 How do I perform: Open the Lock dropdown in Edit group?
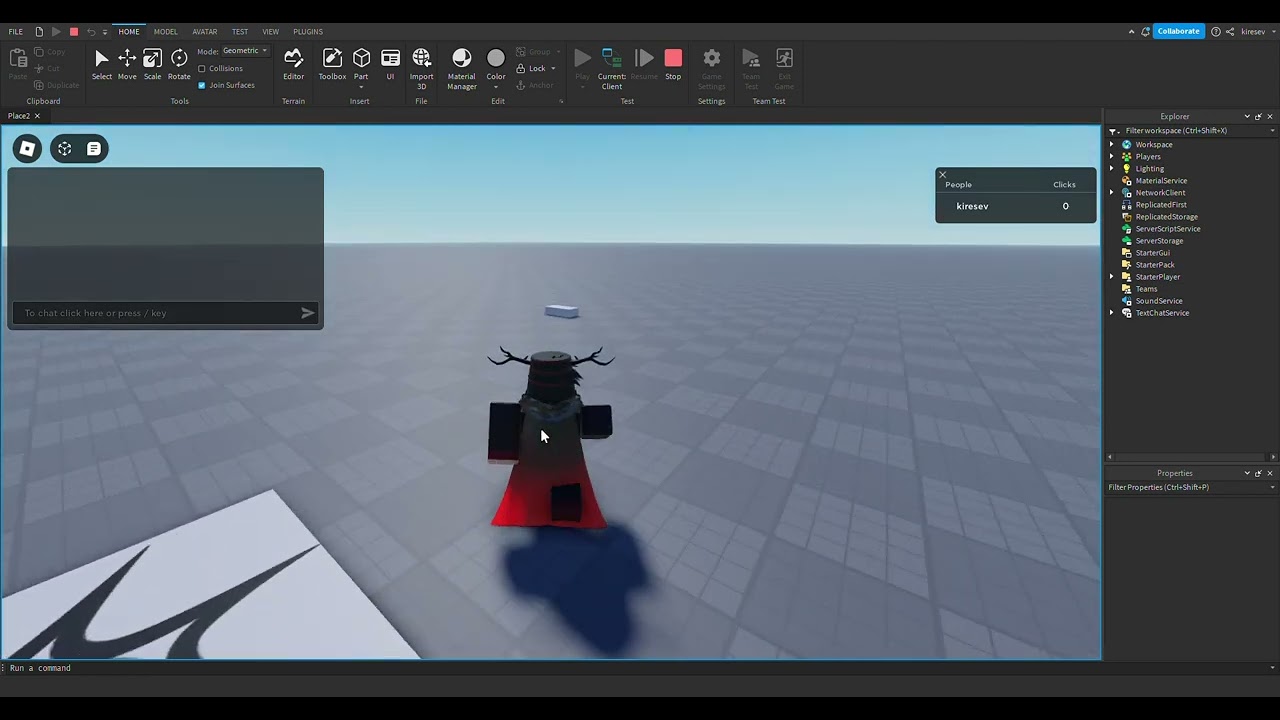click(x=553, y=69)
